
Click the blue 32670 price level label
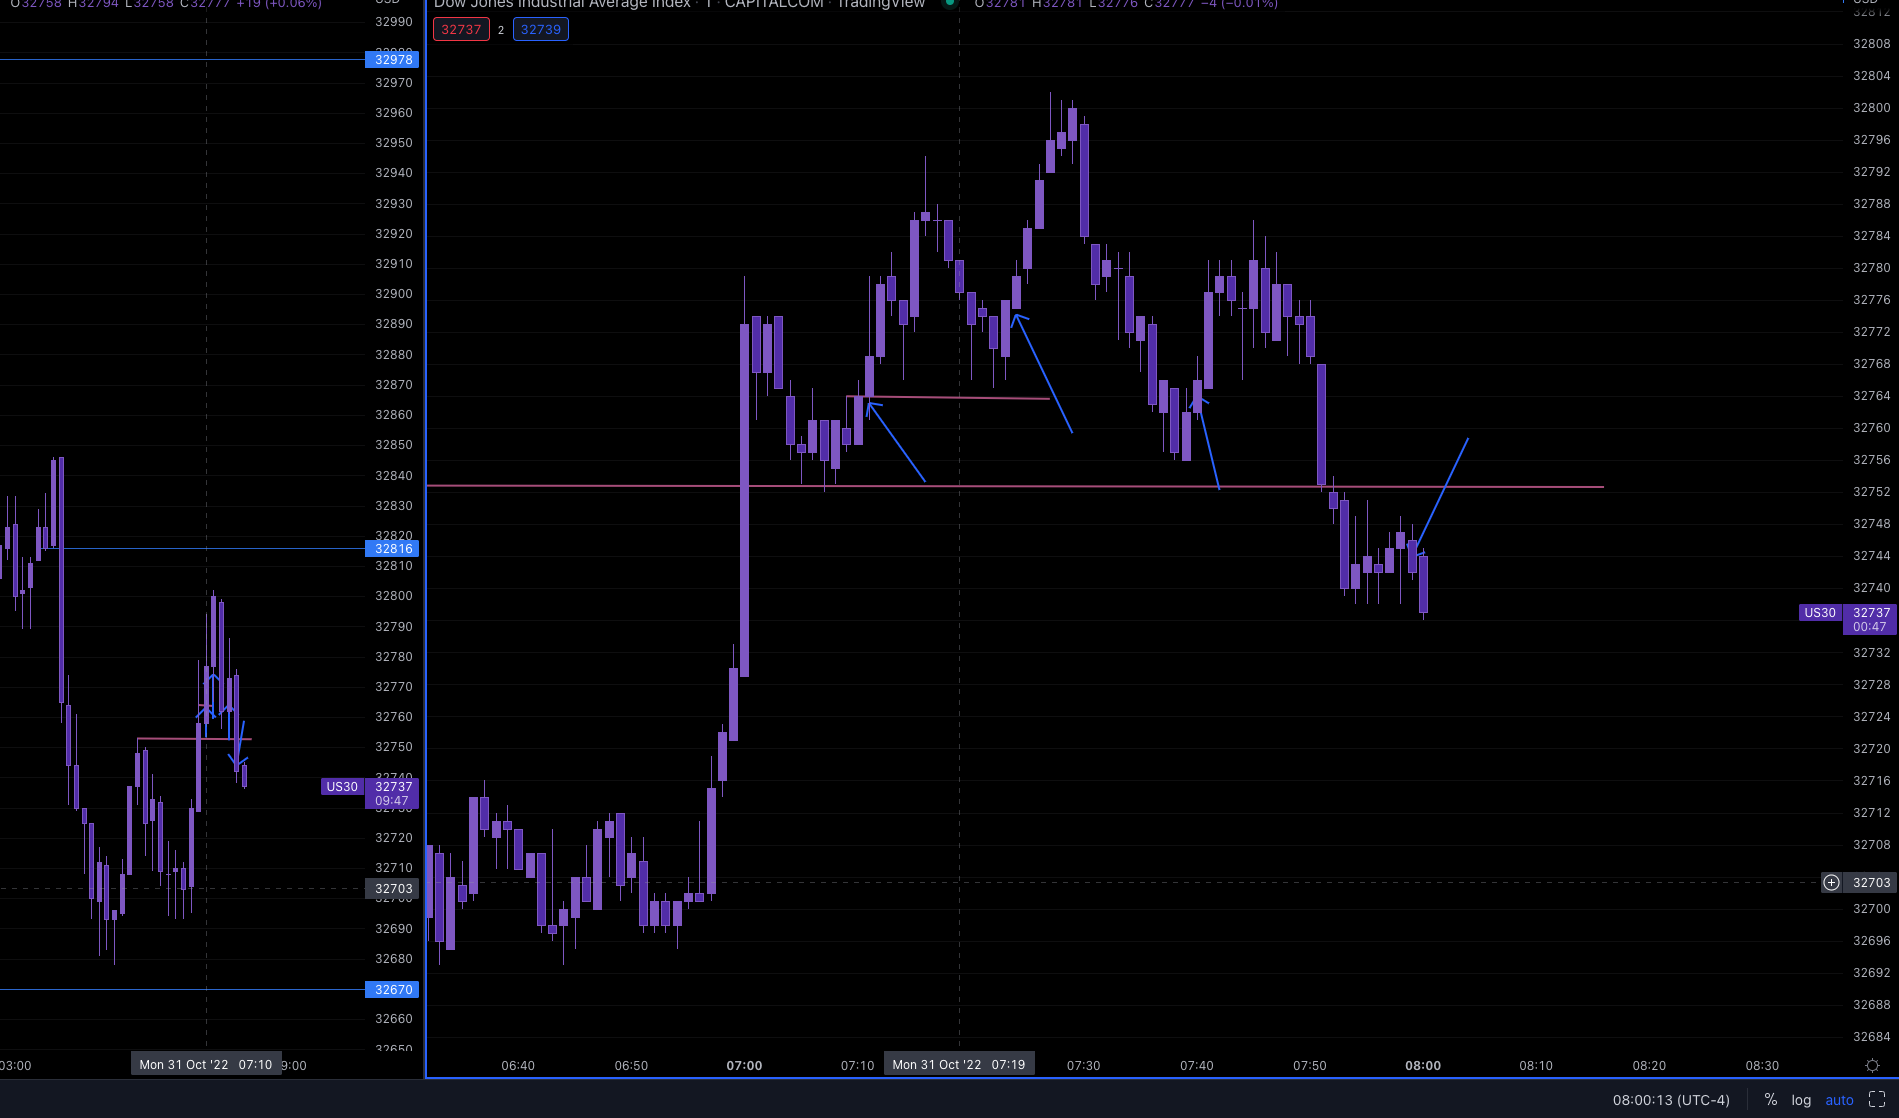393,989
